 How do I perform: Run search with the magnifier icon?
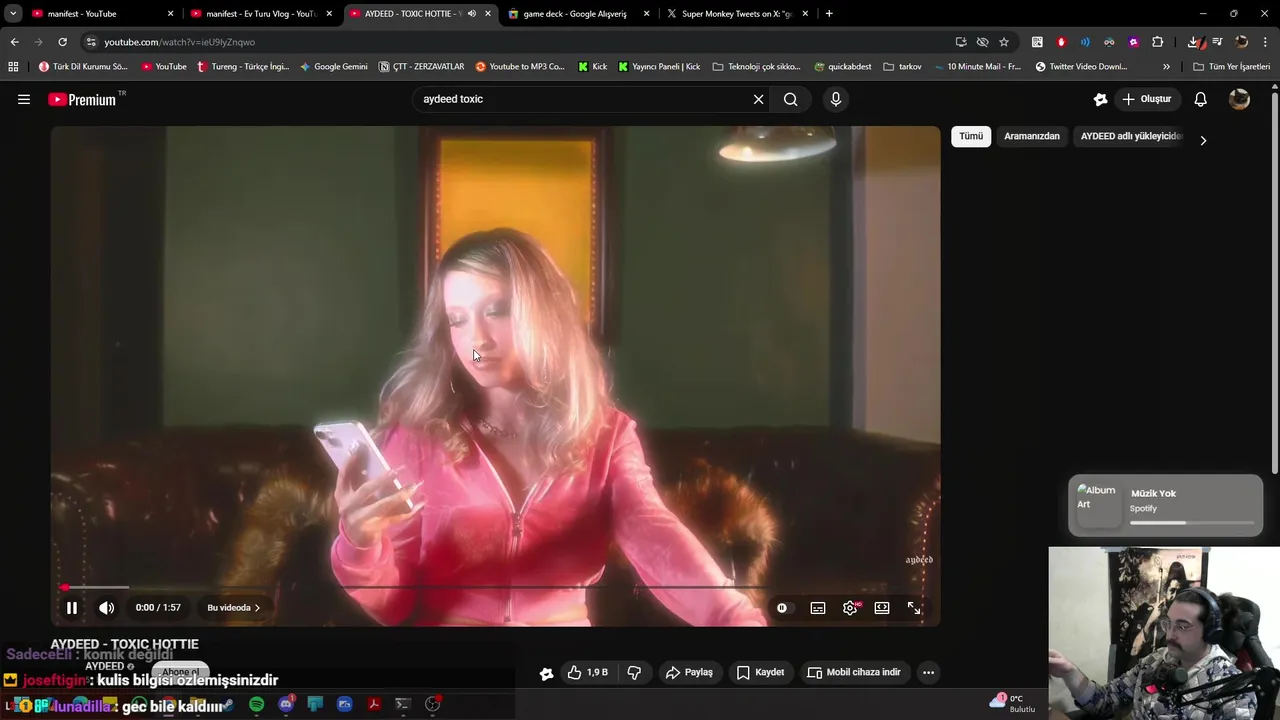(791, 99)
